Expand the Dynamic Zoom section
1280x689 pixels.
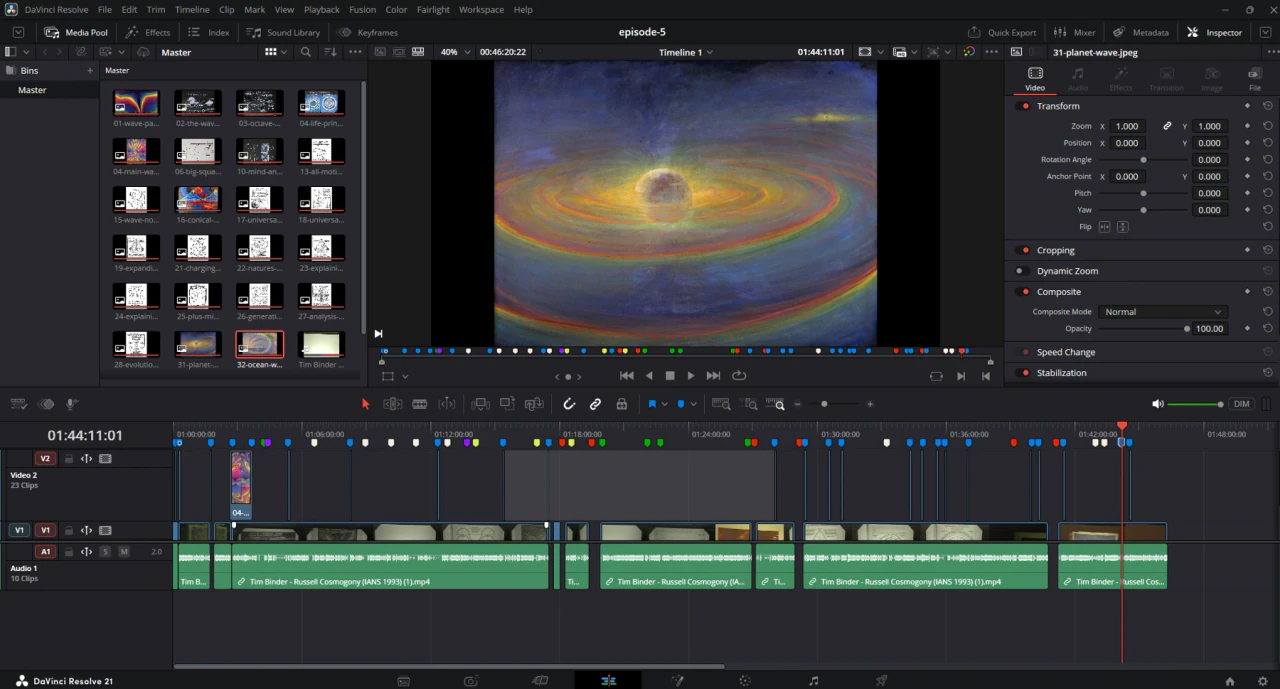pos(1067,271)
